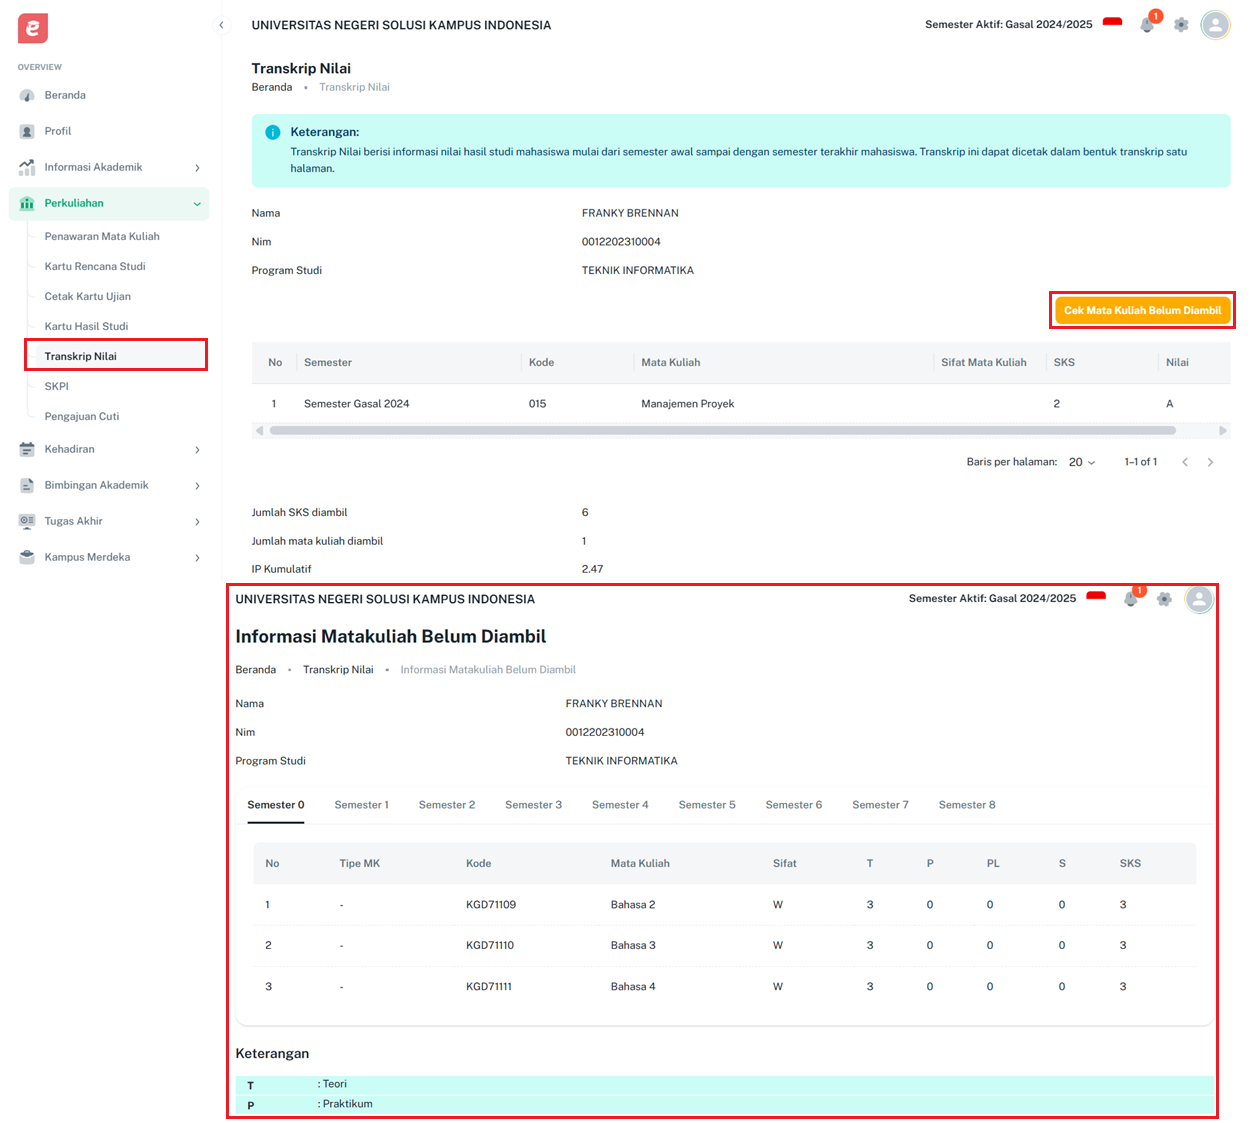1254x1123 pixels.
Task: Open Cetak Kartu Ujian menu item
Action: coord(88,297)
